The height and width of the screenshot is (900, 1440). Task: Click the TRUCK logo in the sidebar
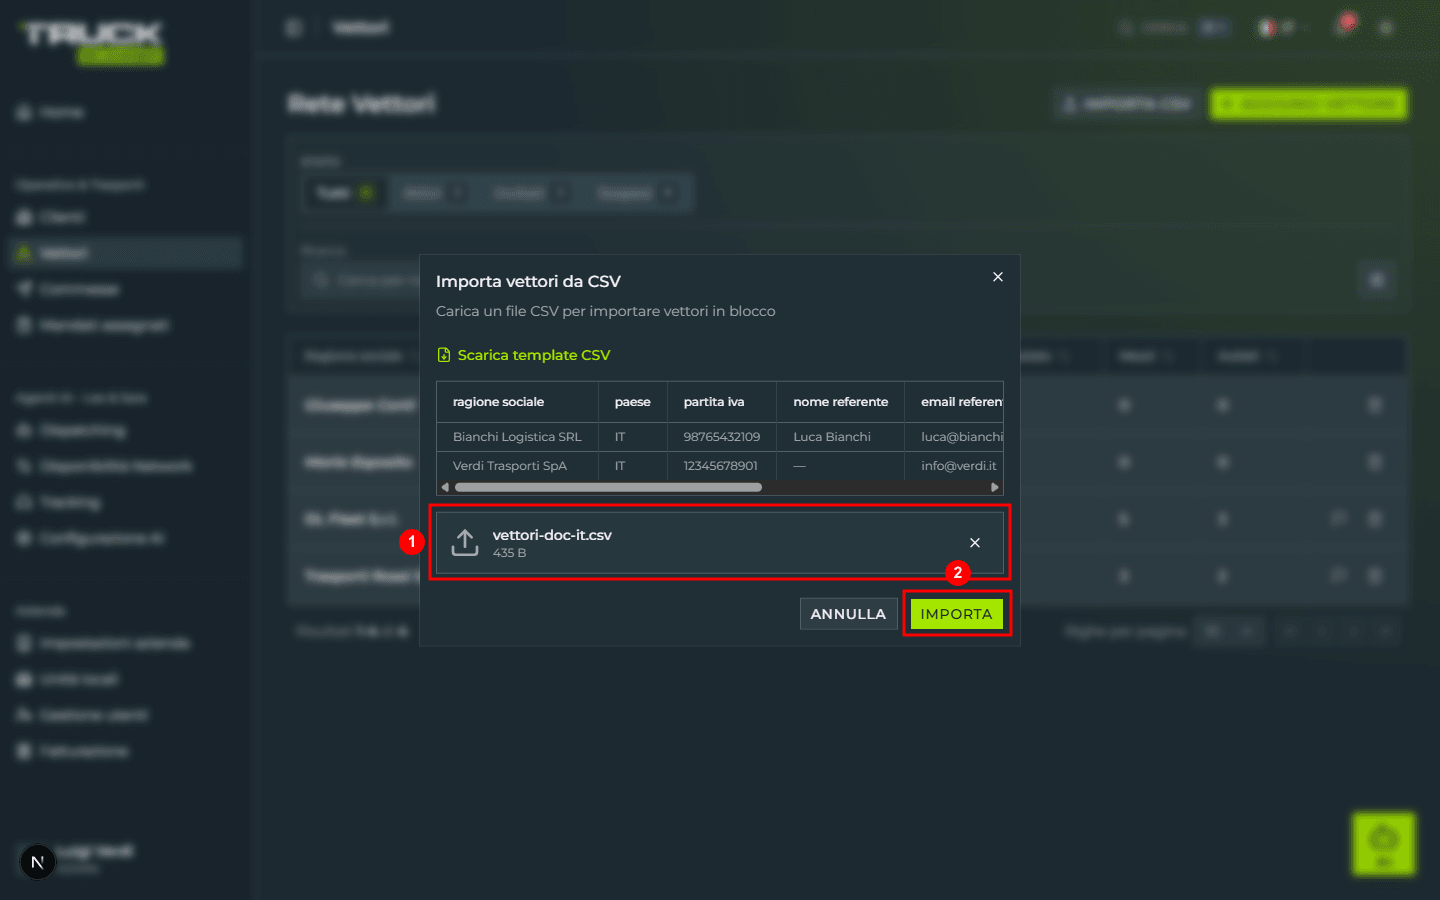93,43
